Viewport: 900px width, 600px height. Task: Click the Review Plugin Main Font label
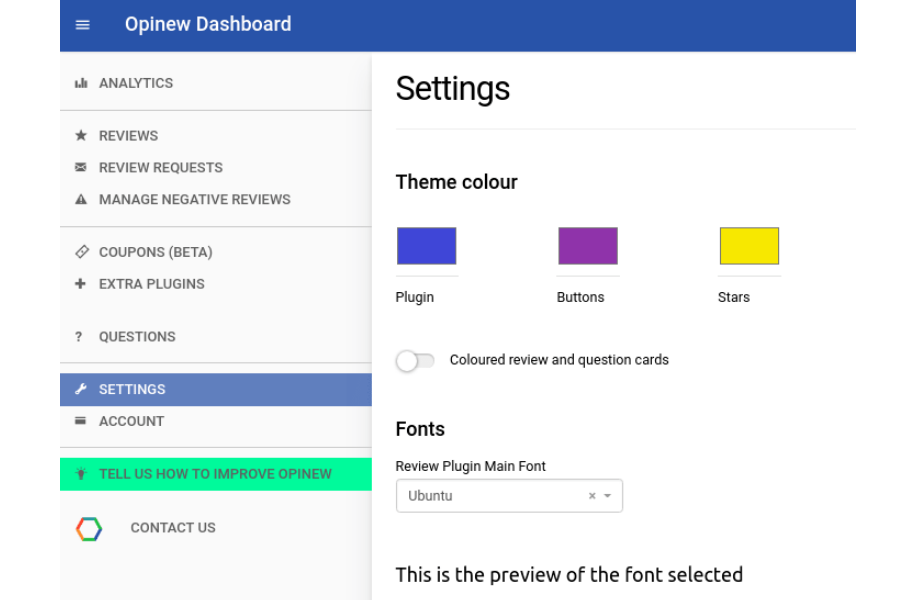(470, 466)
